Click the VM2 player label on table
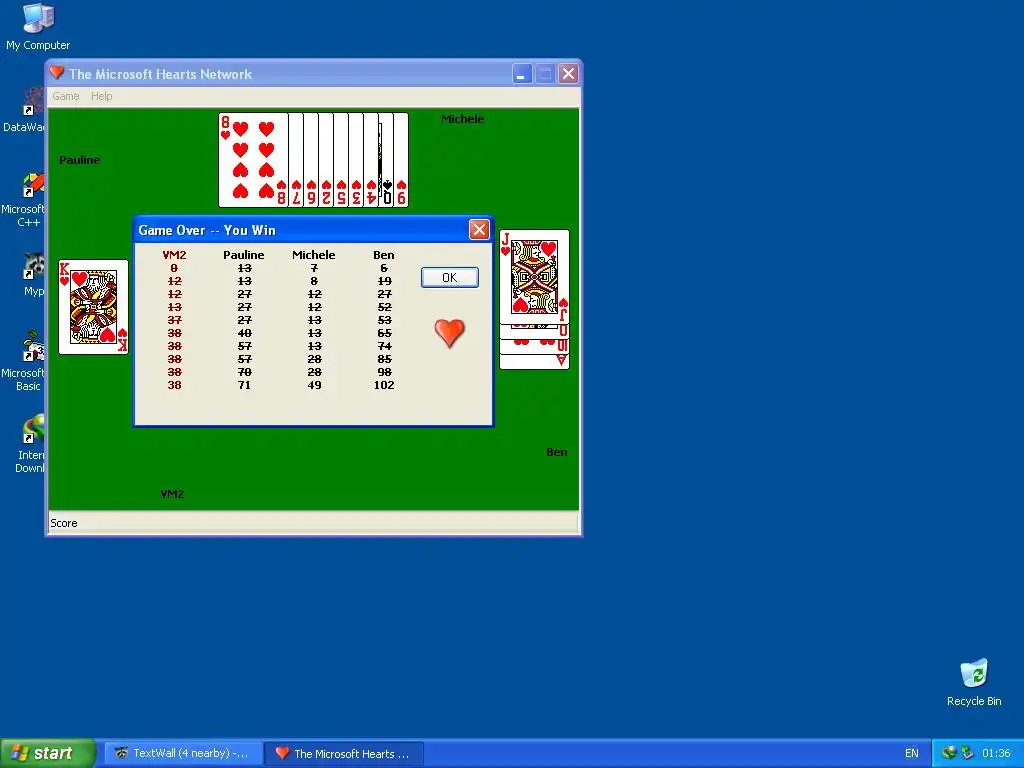Screen dimensions: 1024x768 coord(172,494)
